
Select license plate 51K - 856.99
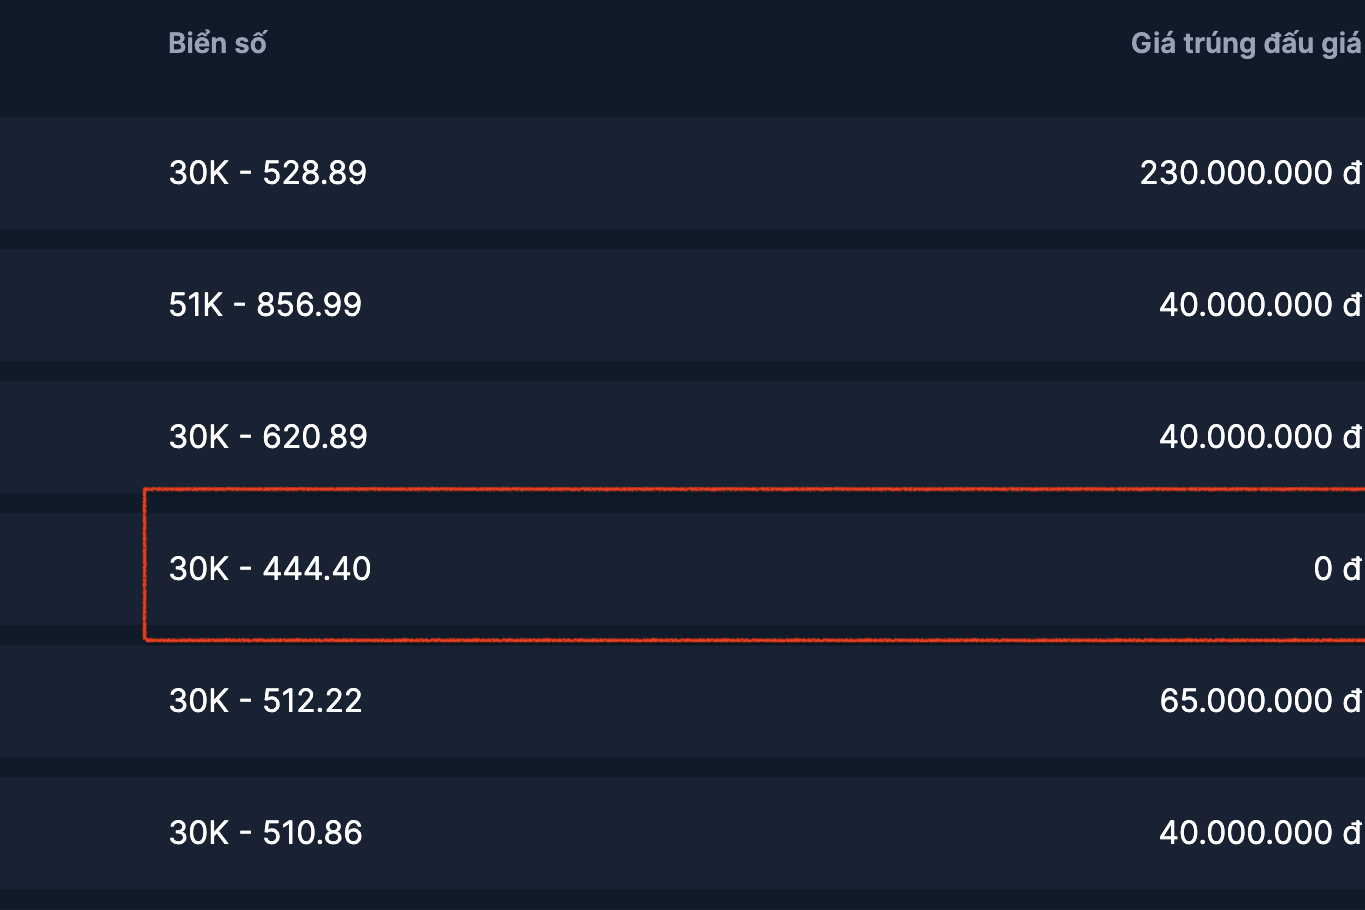click(265, 305)
